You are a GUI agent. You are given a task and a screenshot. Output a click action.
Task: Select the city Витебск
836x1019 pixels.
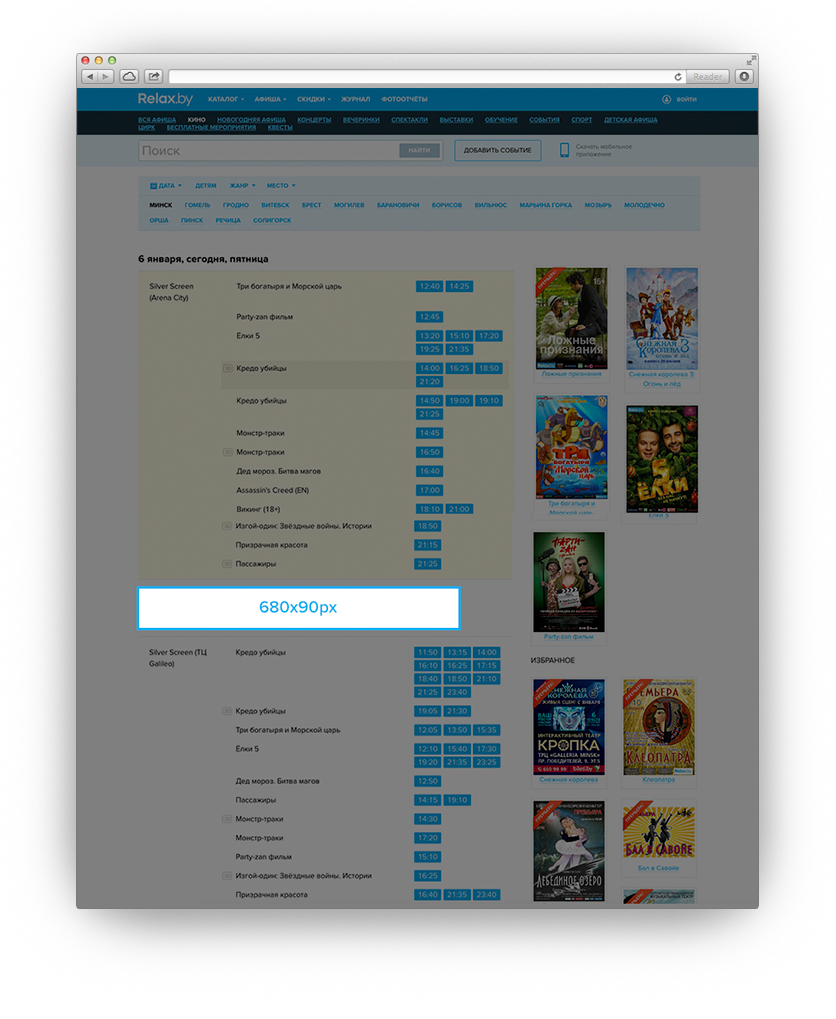[x=275, y=205]
